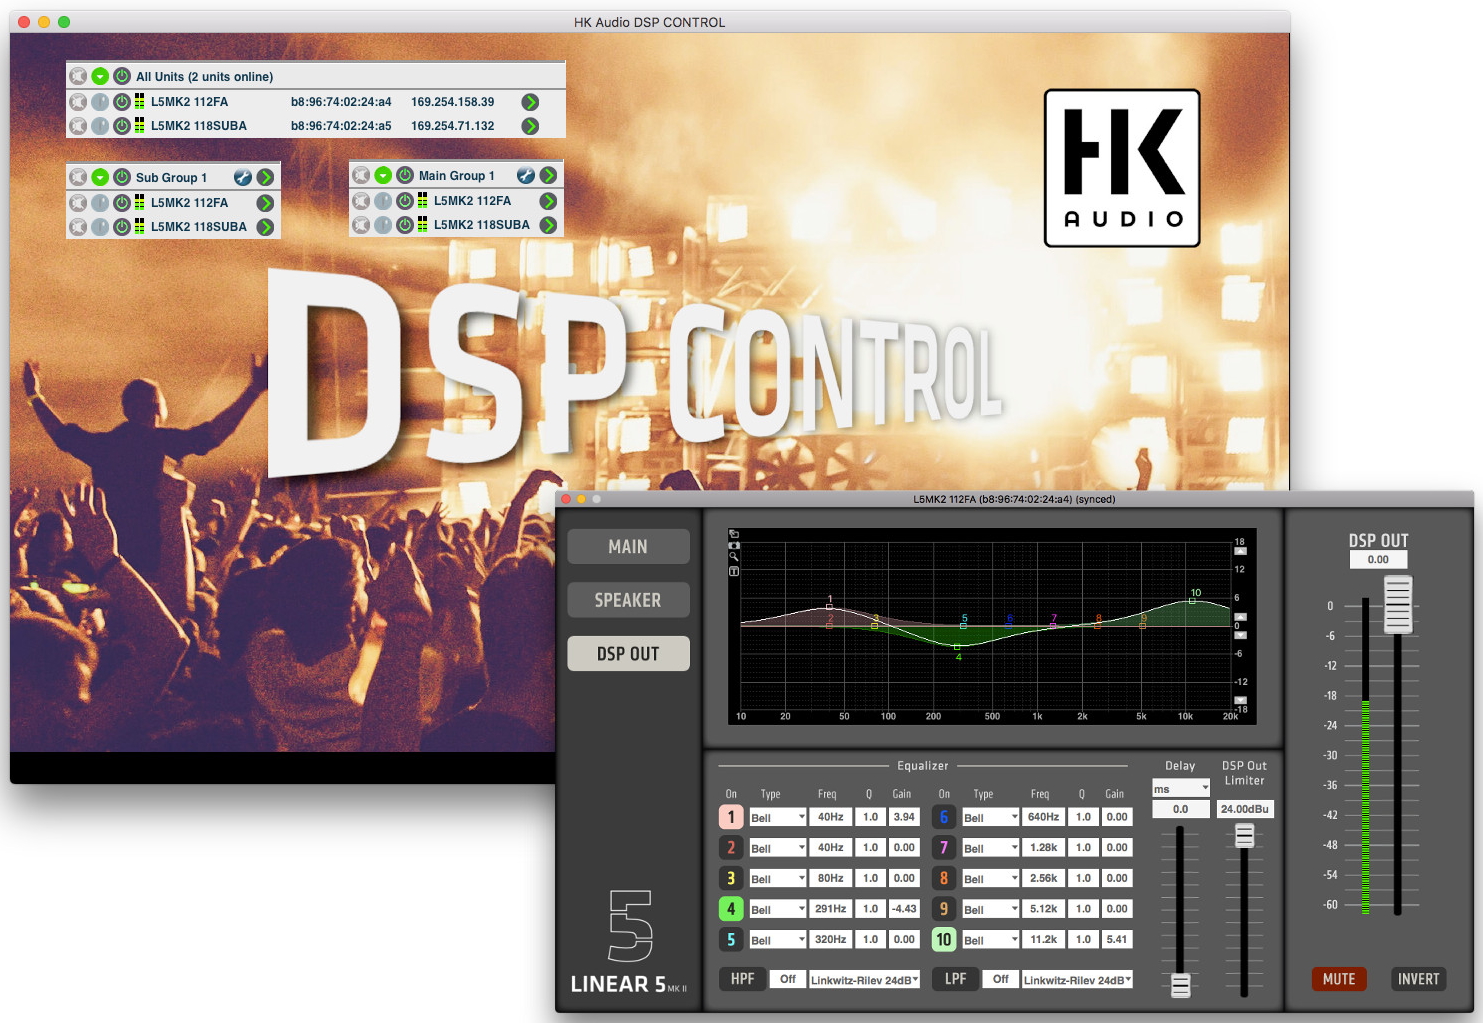Click the magnifier zoom icon in EQ graph

pos(734,557)
